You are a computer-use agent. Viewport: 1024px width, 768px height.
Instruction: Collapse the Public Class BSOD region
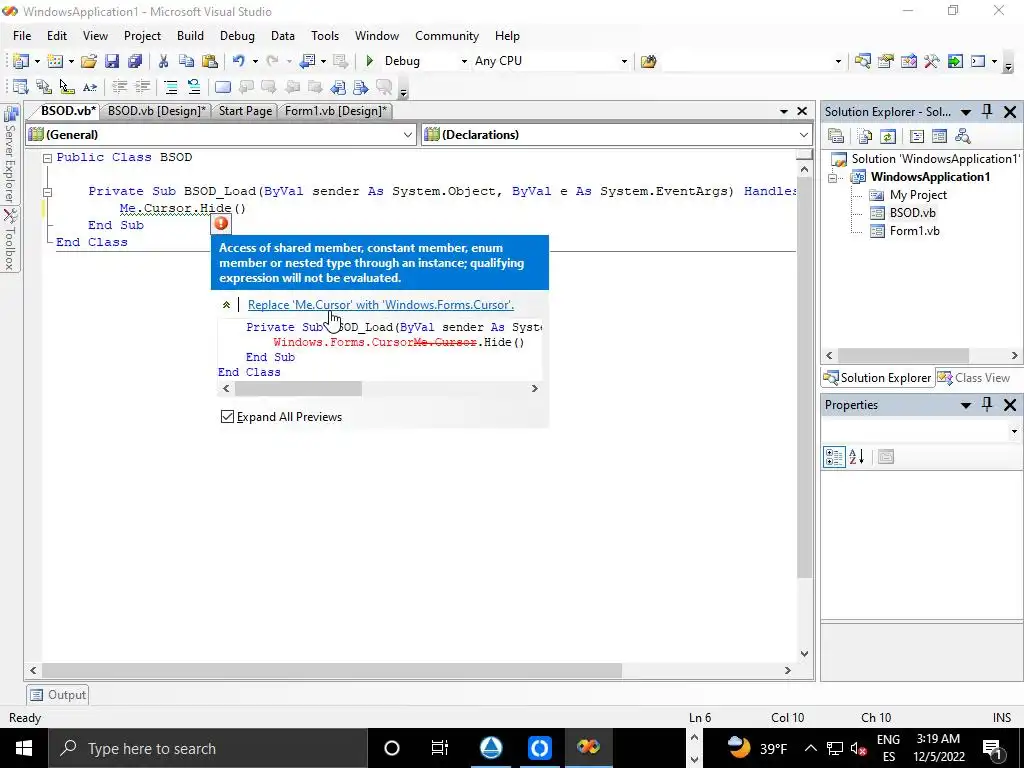[x=47, y=158]
